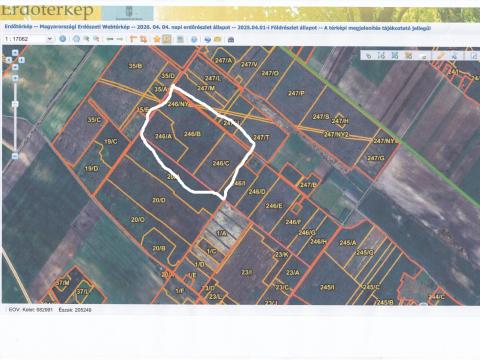The image size is (480, 360).
Task: Pan the map north with up arrow
Action: pos(15,53)
